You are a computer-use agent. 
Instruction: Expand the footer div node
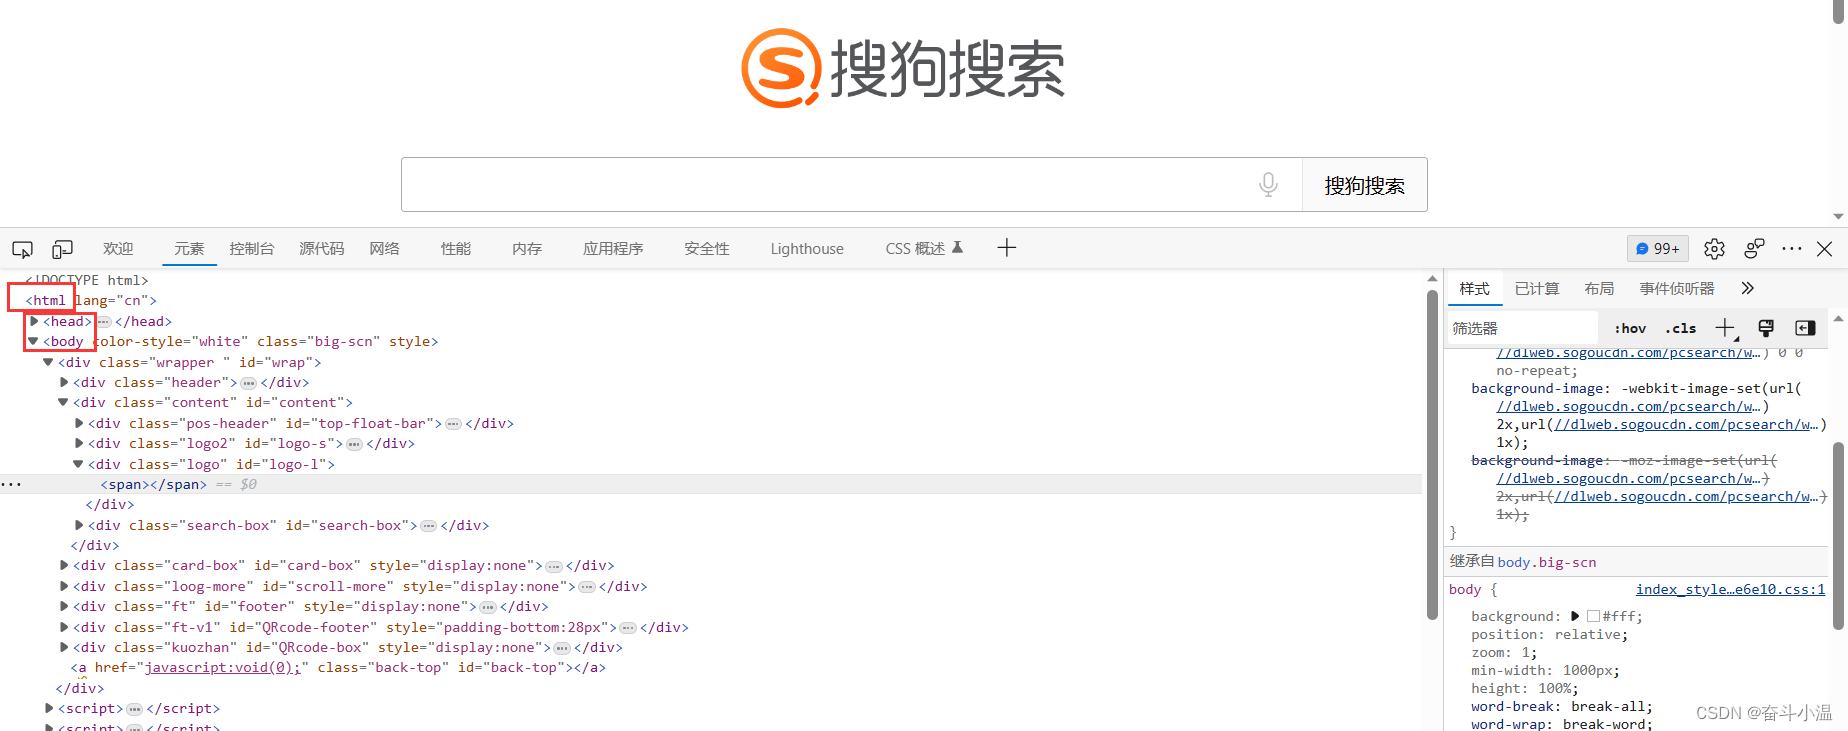pyautogui.click(x=64, y=606)
